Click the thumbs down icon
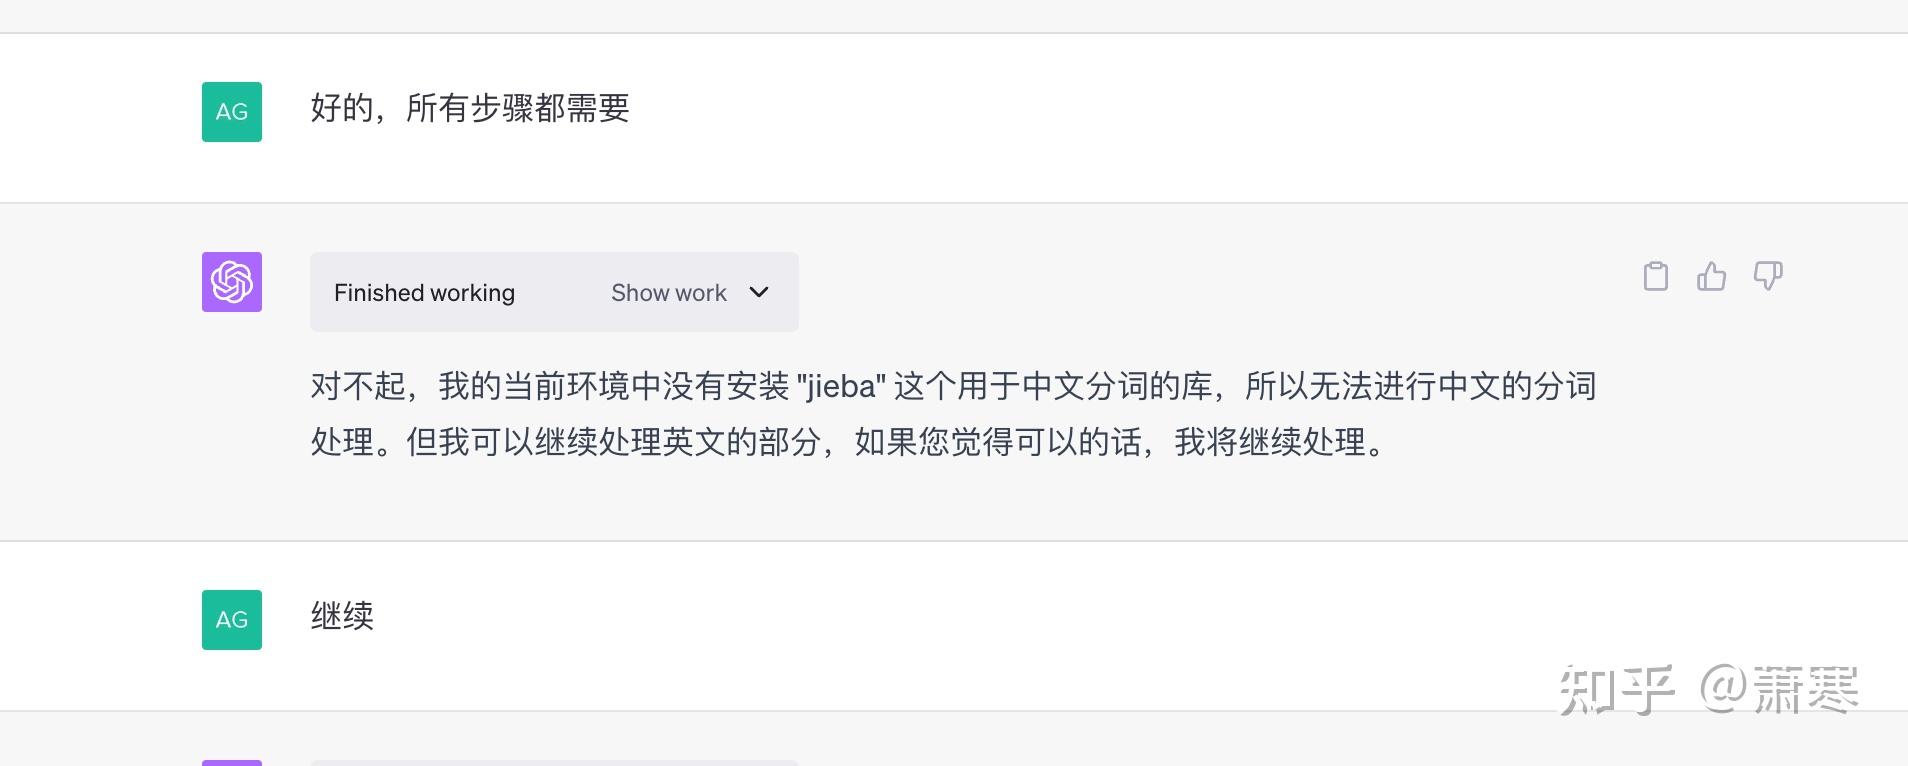Image resolution: width=1908 pixels, height=766 pixels. 1768,276
